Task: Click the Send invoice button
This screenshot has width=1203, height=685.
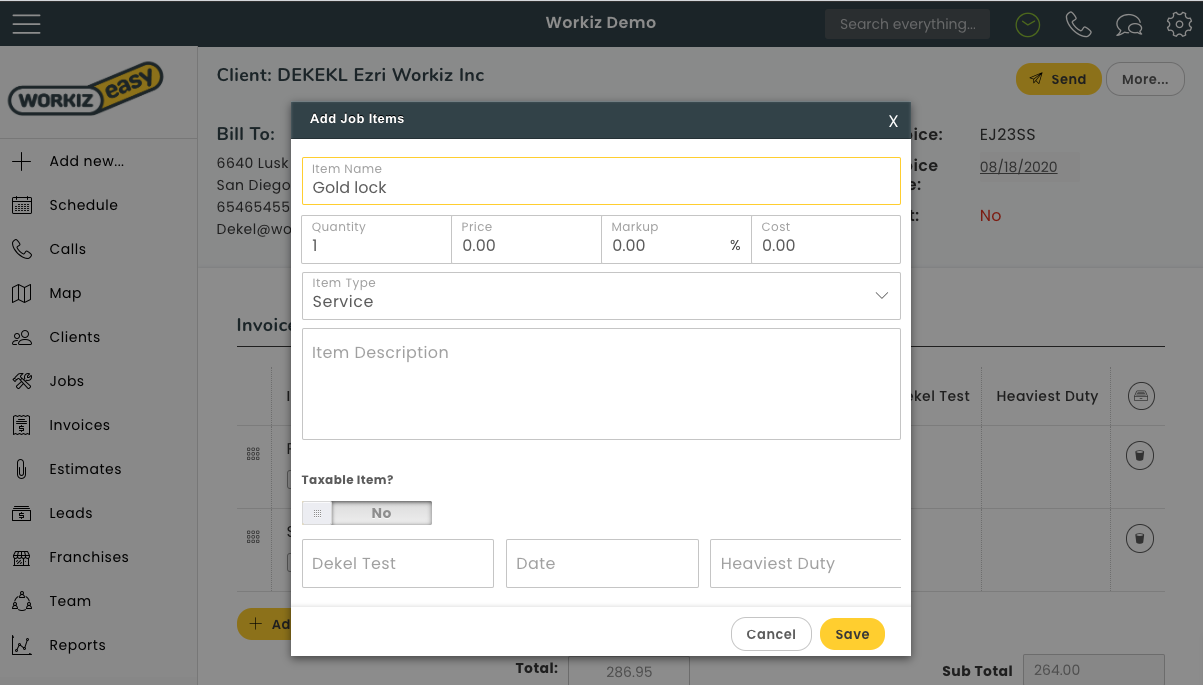Action: pos(1058,79)
